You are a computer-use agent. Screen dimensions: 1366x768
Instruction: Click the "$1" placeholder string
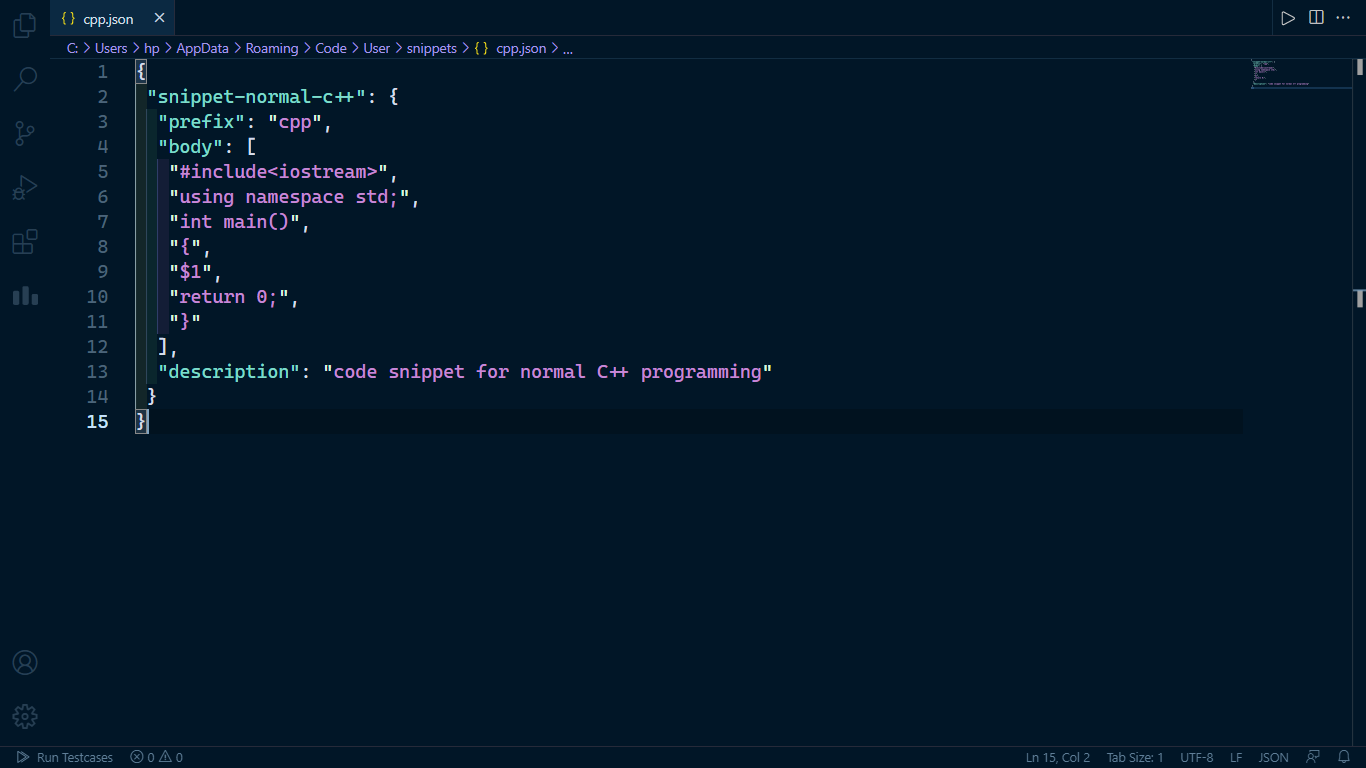(191, 272)
